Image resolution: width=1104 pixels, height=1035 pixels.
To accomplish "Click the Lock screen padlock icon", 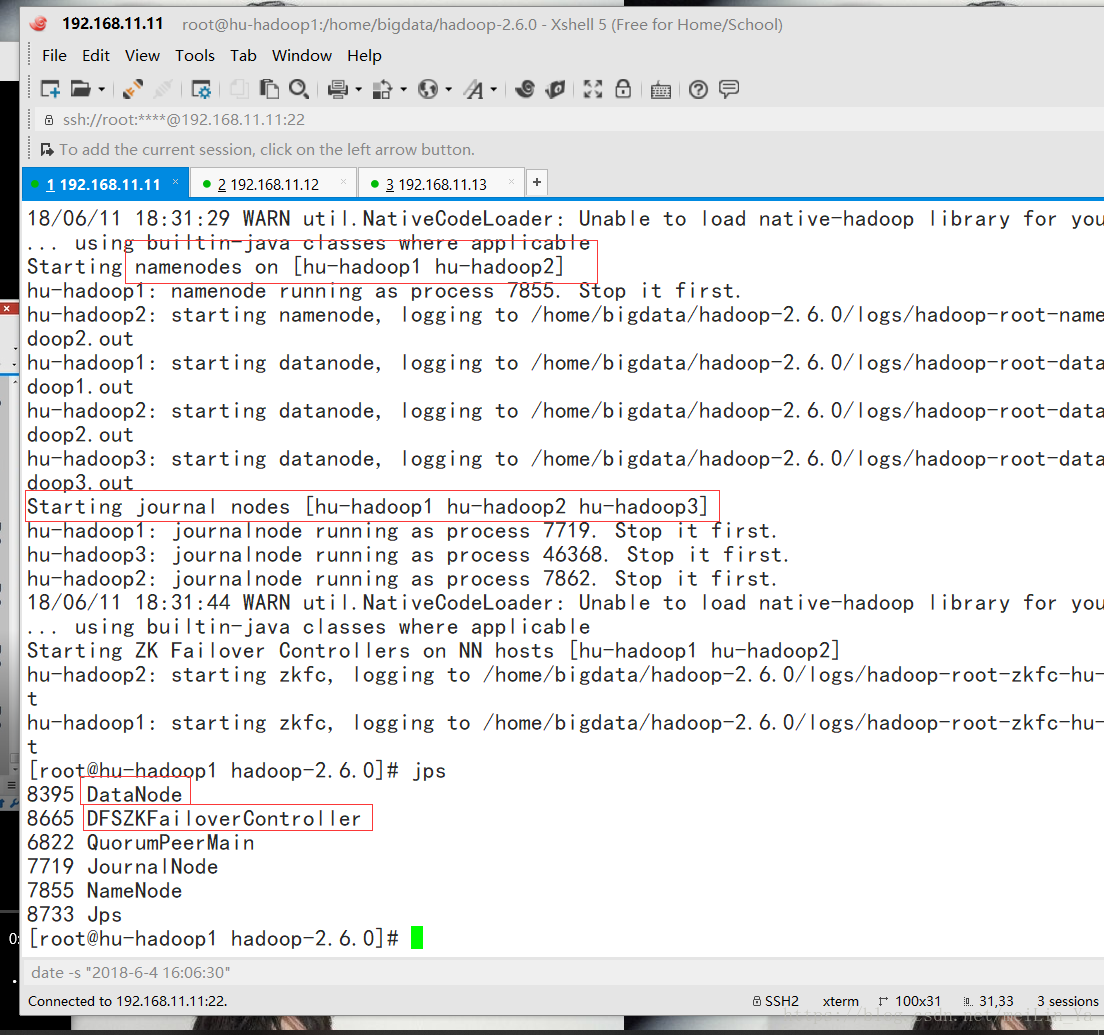I will [623, 89].
